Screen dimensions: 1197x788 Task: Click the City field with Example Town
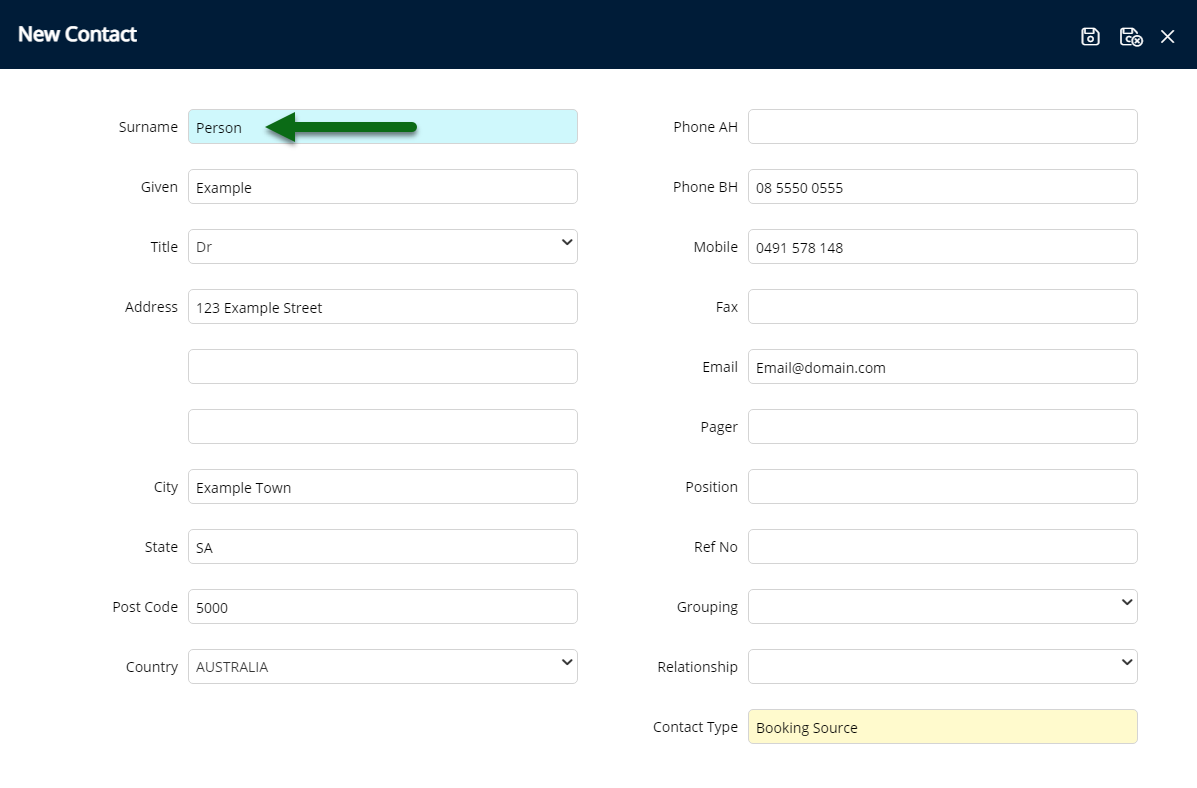[x=382, y=486]
